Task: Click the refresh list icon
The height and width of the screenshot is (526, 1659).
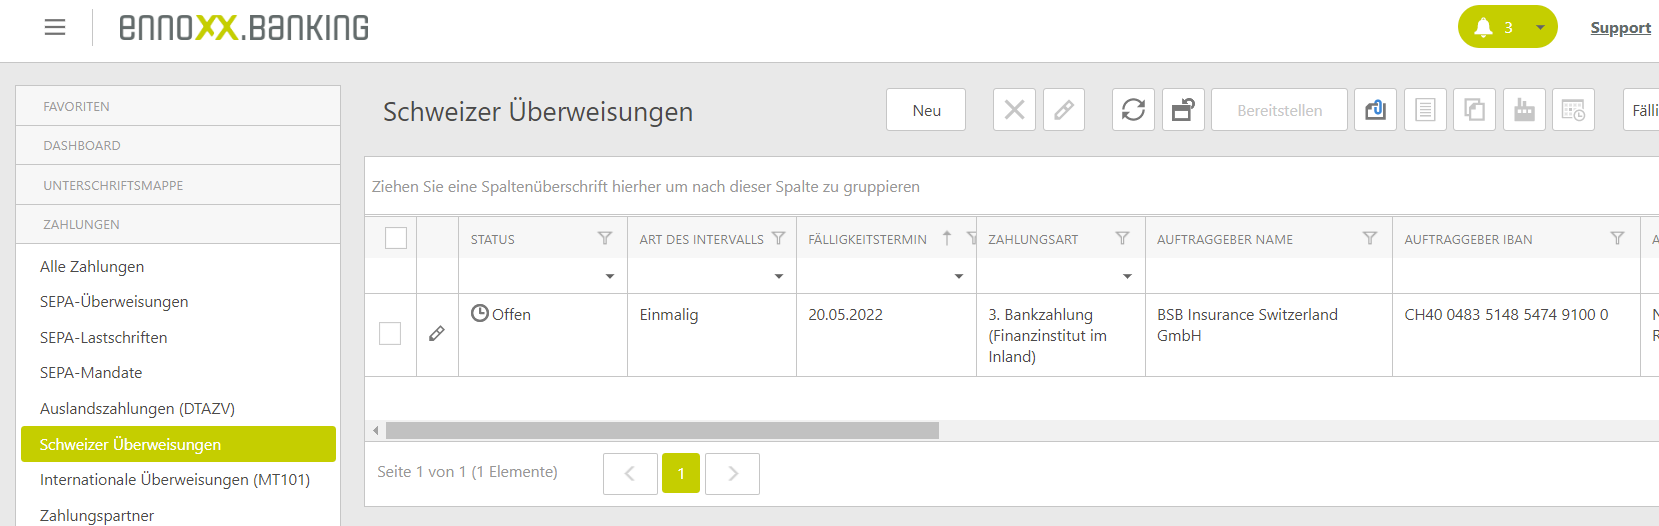Action: [x=1133, y=110]
